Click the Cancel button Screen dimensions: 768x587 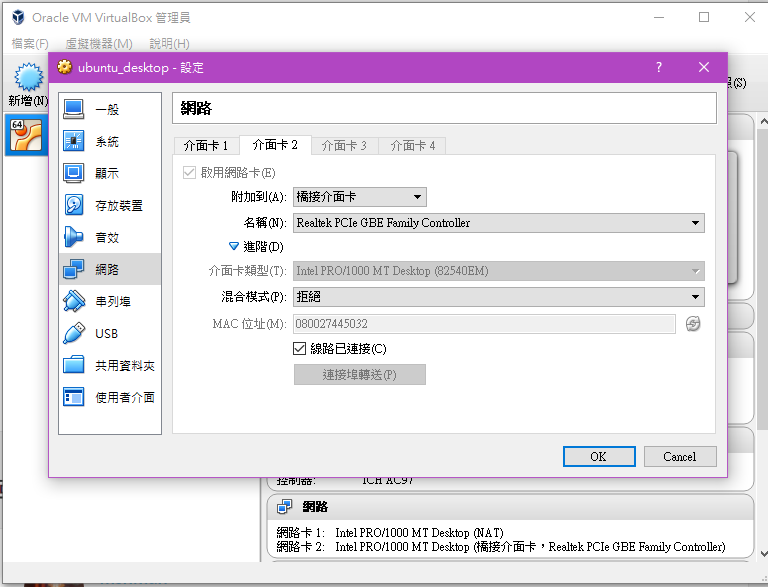click(680, 456)
